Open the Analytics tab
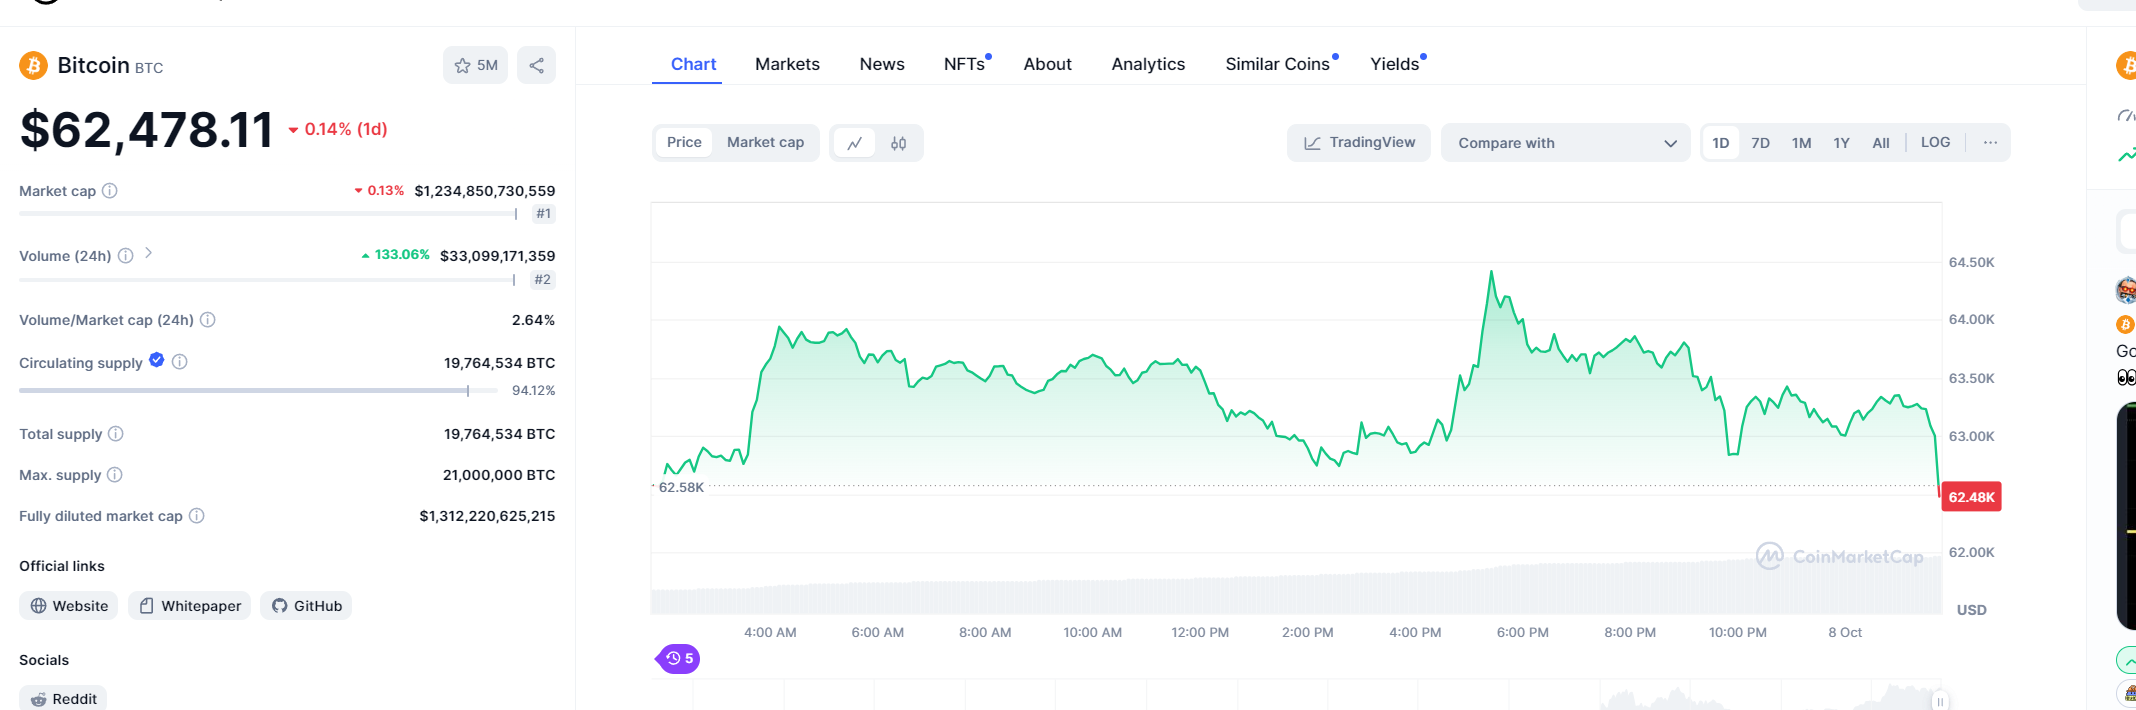2136x710 pixels. 1148,64
